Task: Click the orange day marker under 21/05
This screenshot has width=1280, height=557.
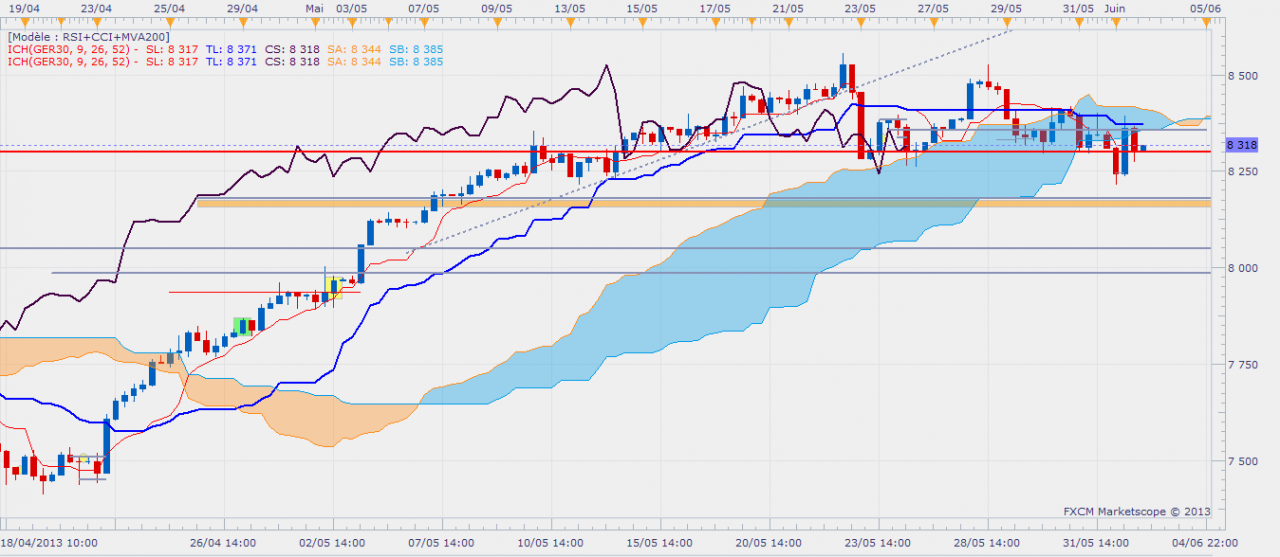Action: coord(788,21)
